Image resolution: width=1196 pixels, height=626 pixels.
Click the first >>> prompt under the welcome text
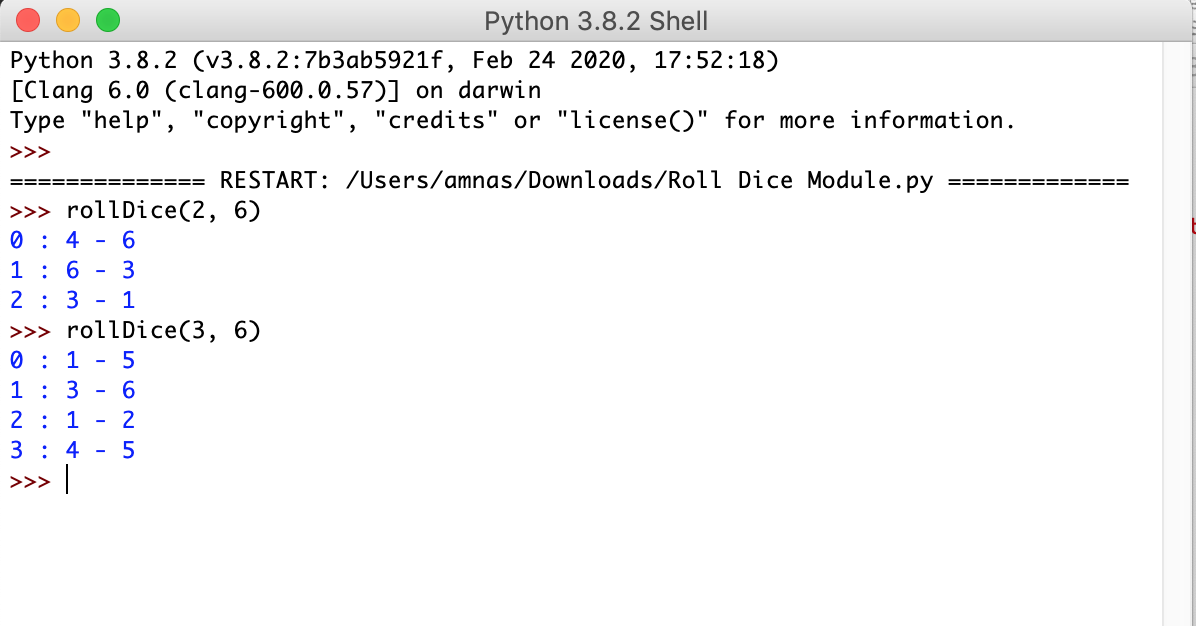28,151
